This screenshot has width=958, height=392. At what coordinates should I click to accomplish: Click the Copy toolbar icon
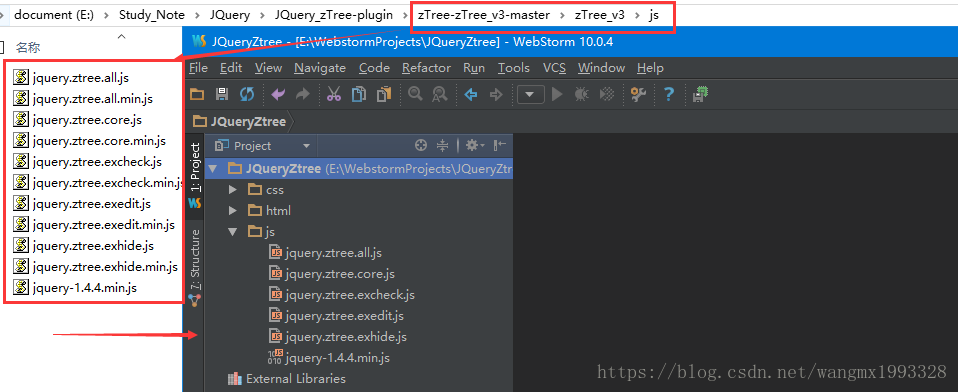click(359, 94)
